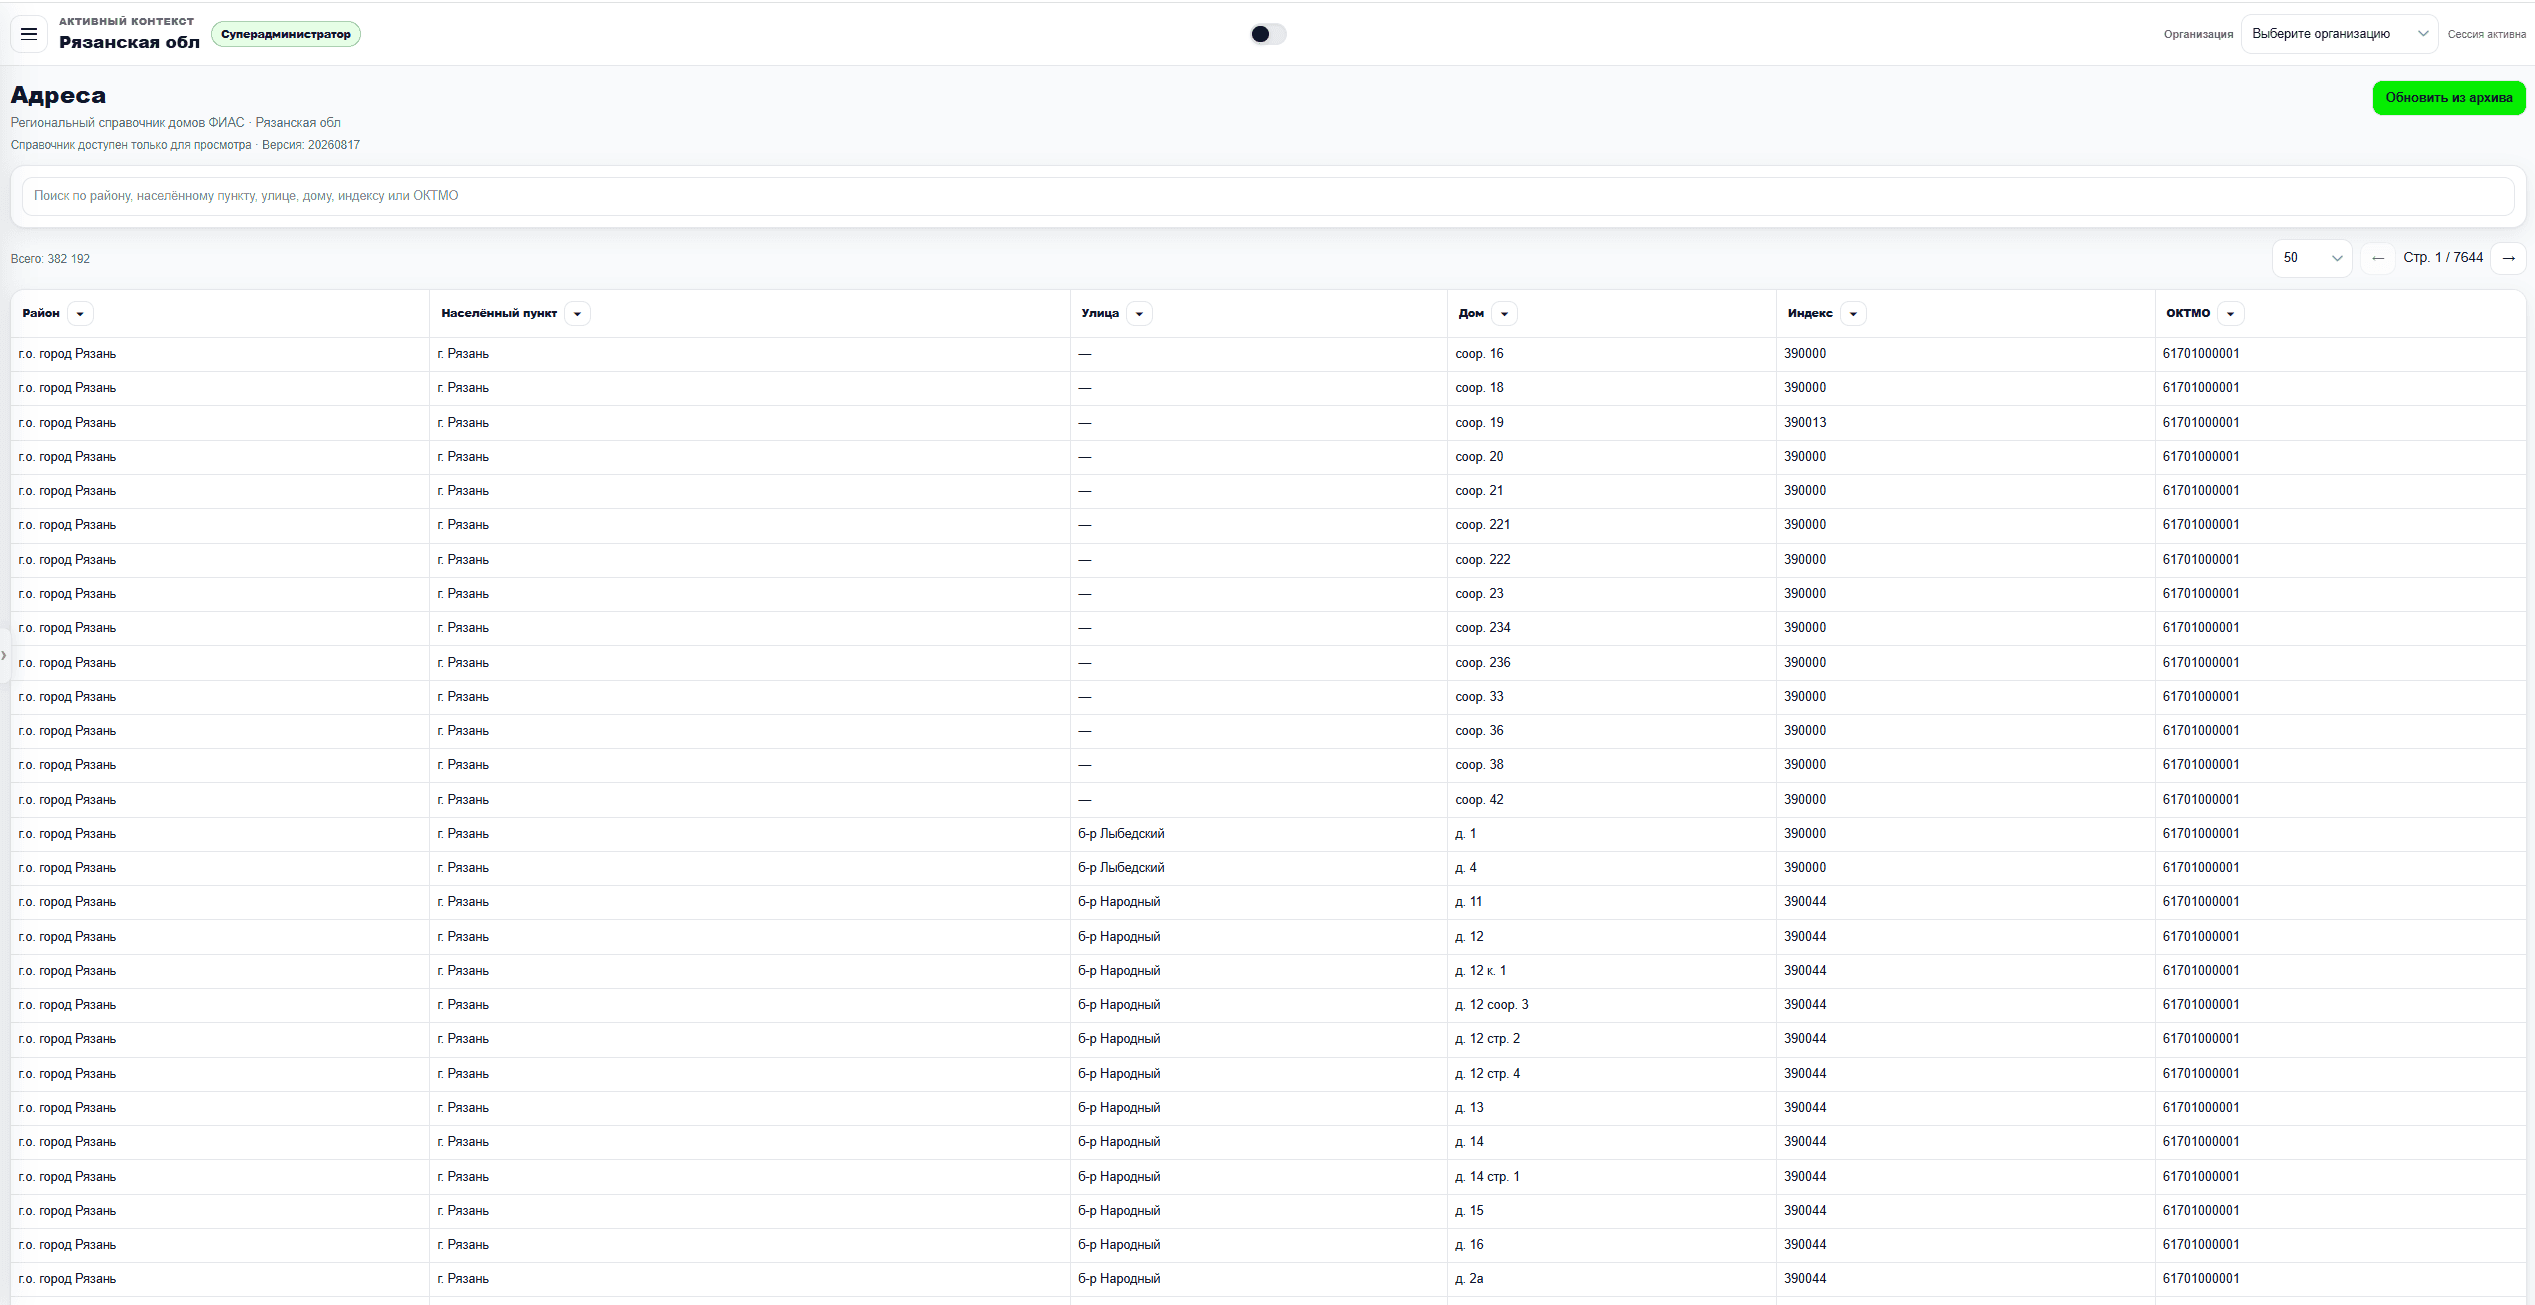Open the Населённый пункт column filter arrow
This screenshot has height=1305, width=2535.
[577, 314]
